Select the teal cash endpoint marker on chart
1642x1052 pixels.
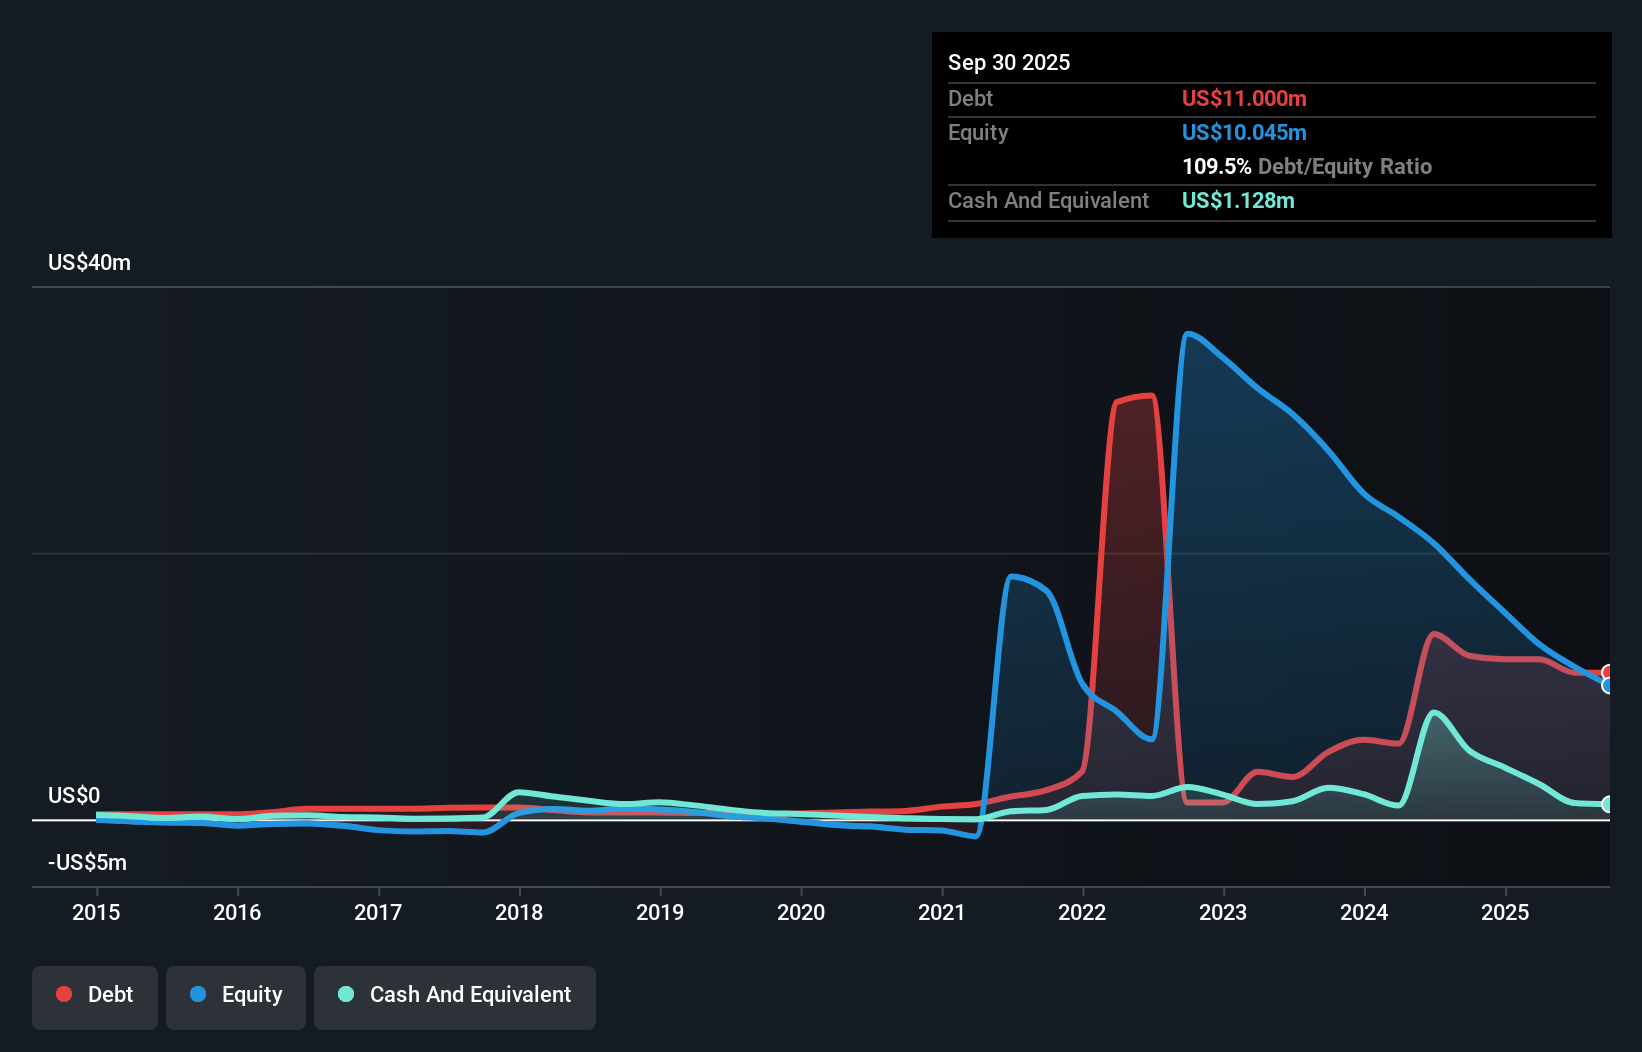click(1608, 803)
